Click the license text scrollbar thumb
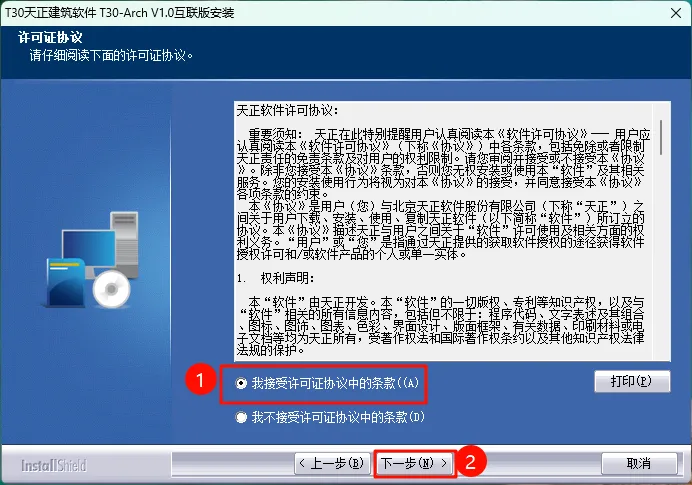692x485 pixels. click(x=661, y=137)
